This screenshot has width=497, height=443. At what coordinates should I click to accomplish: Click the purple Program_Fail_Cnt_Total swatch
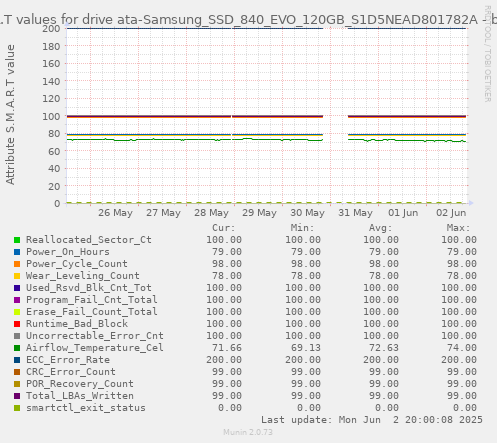pyautogui.click(x=17, y=300)
